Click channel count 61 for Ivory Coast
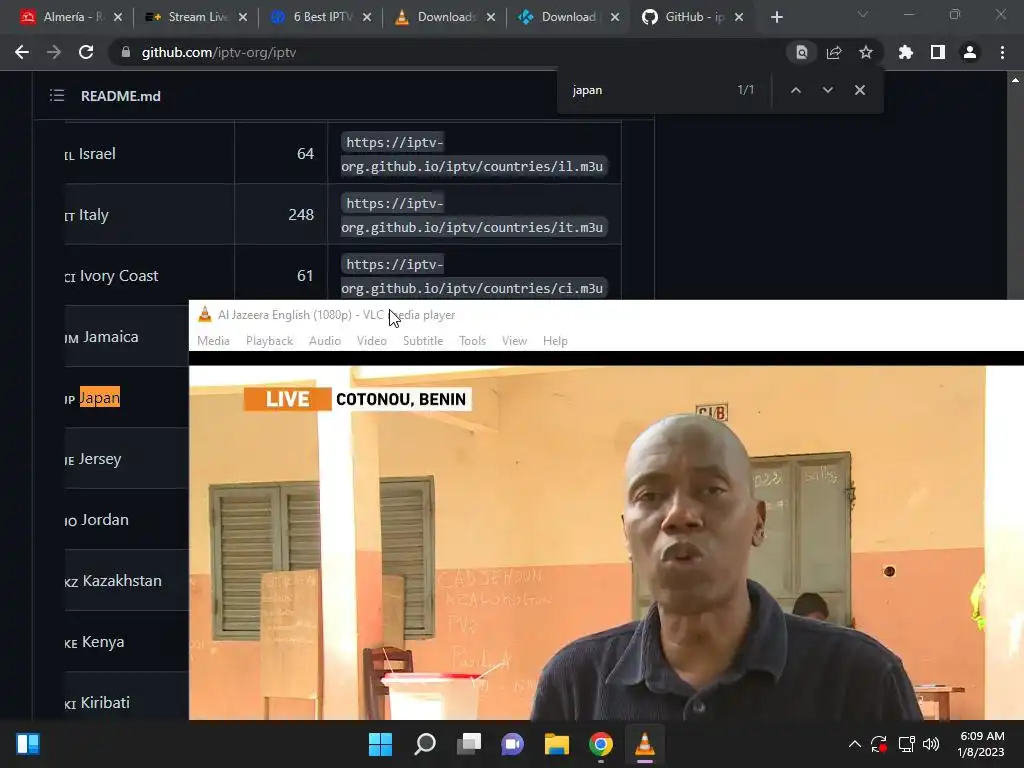 pos(305,276)
